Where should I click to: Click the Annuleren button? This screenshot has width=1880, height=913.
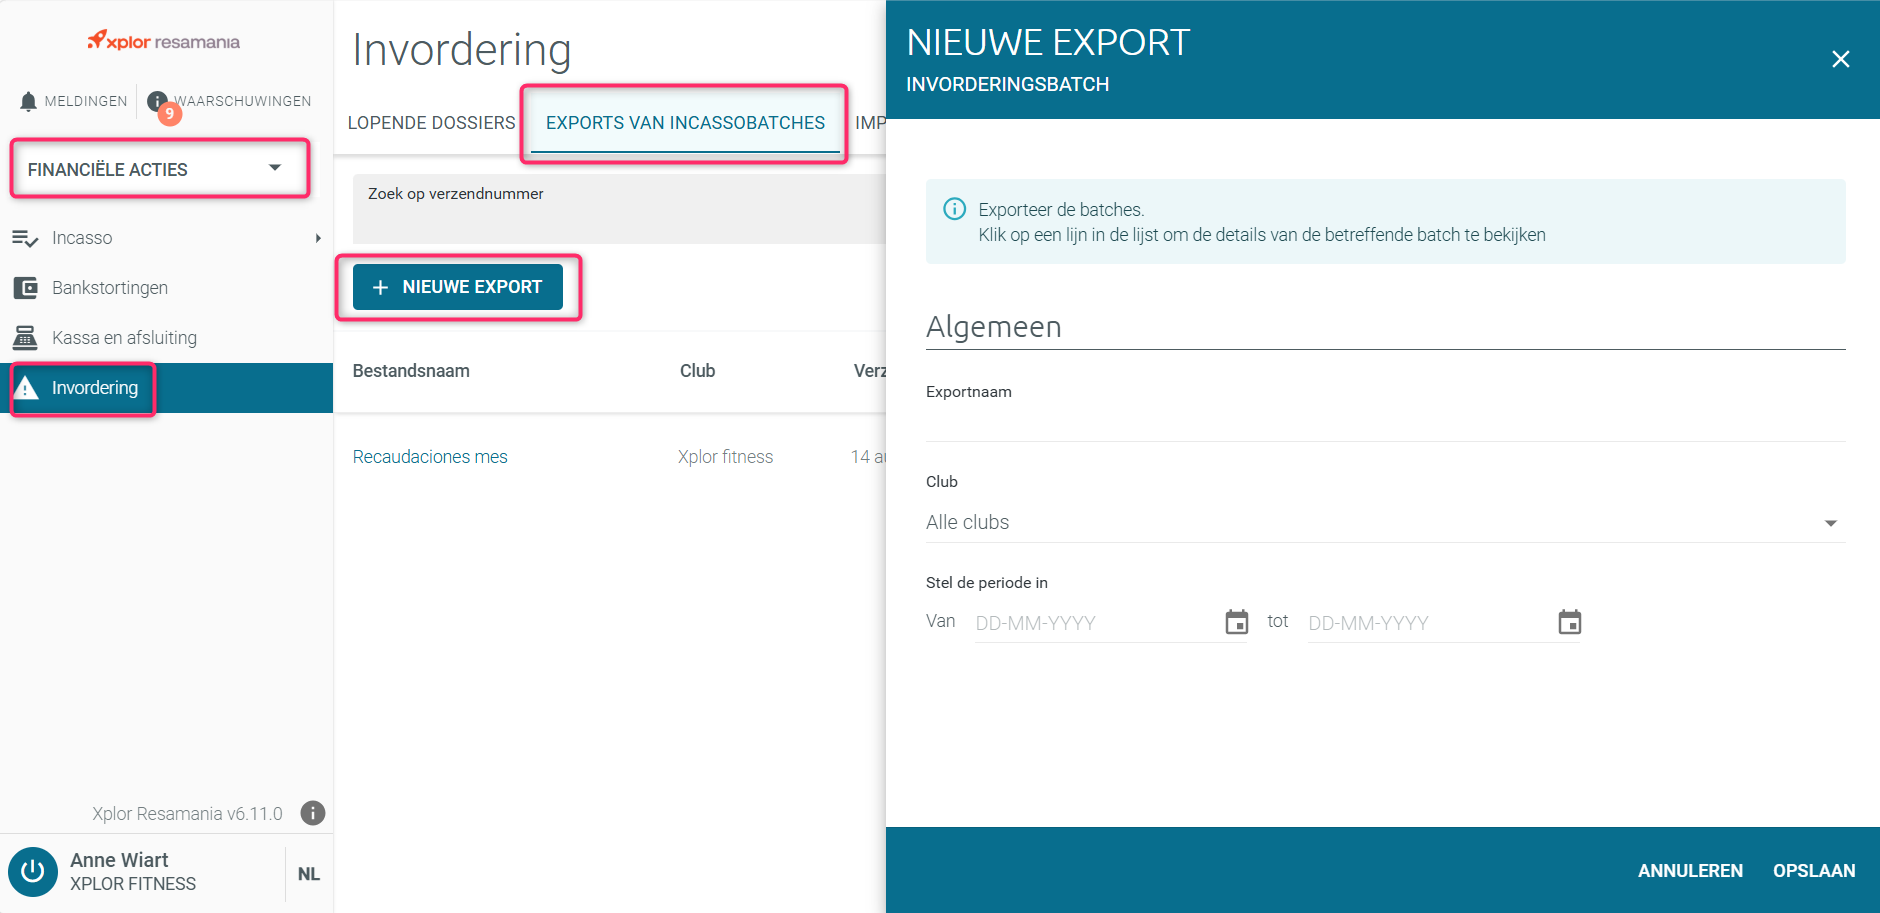tap(1690, 871)
